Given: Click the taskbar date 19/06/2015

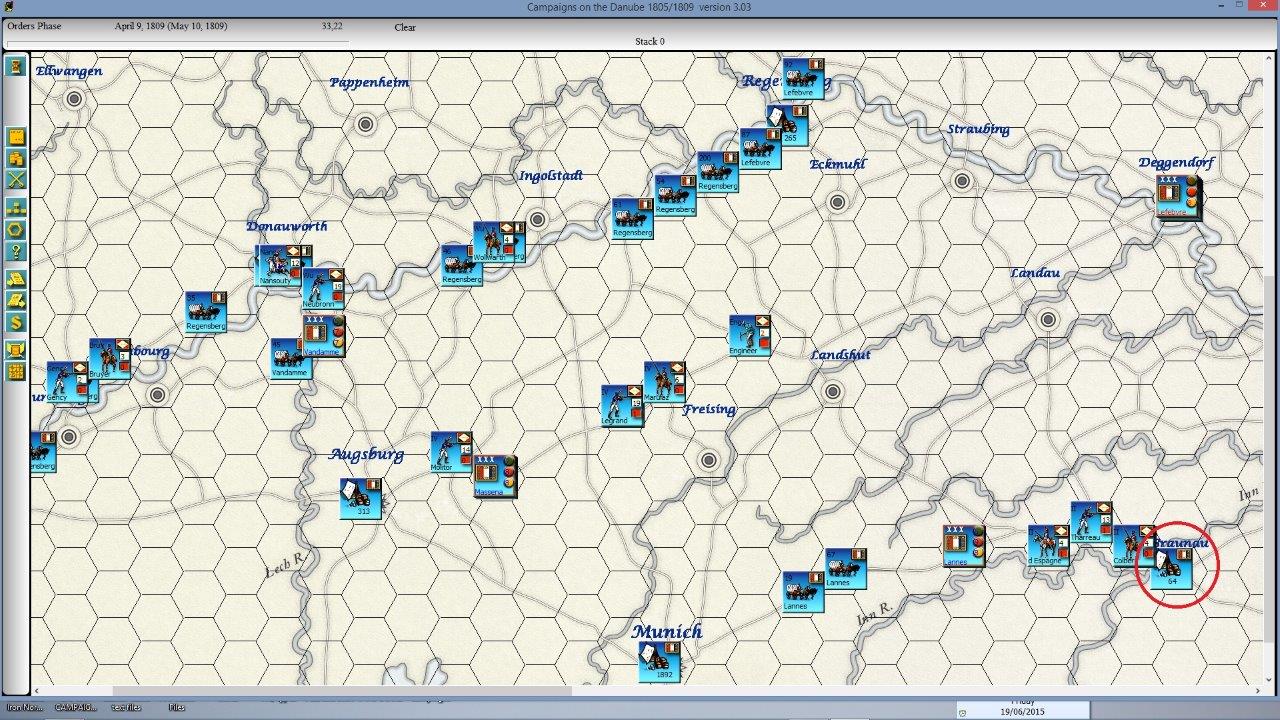Looking at the screenshot, I should (1021, 712).
